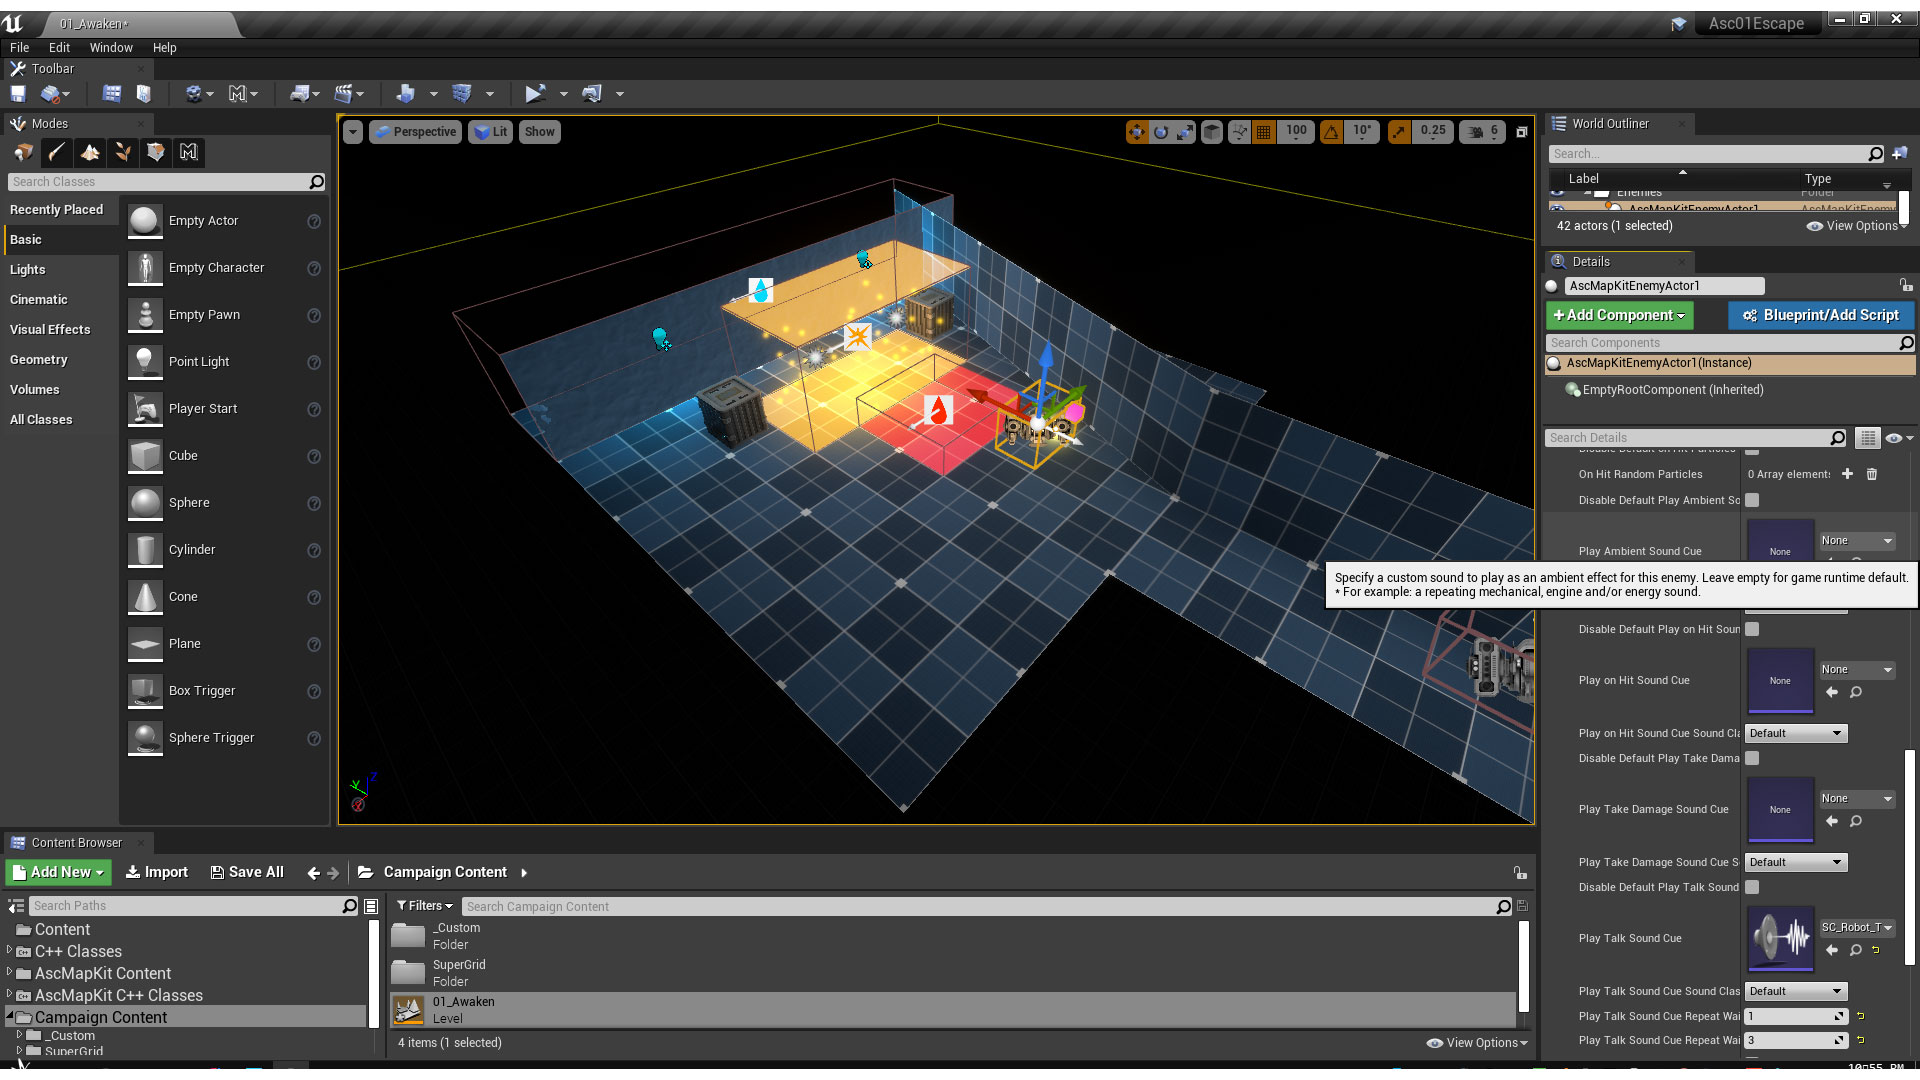Expand the AscMapKit Content folder tree
This screenshot has width=1920, height=1080.
click(10, 973)
